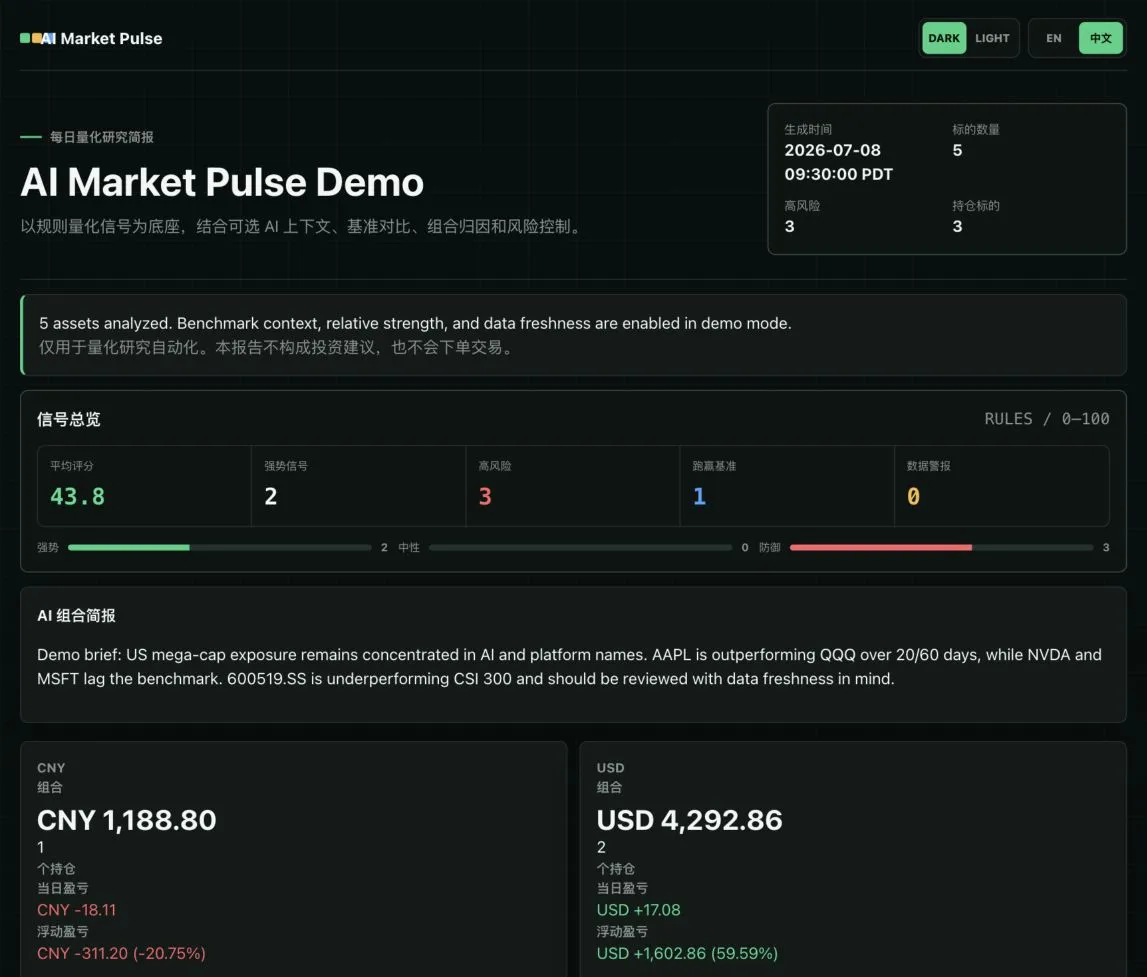Click the Demo brief paragraph text
The width and height of the screenshot is (1147, 977).
569,666
